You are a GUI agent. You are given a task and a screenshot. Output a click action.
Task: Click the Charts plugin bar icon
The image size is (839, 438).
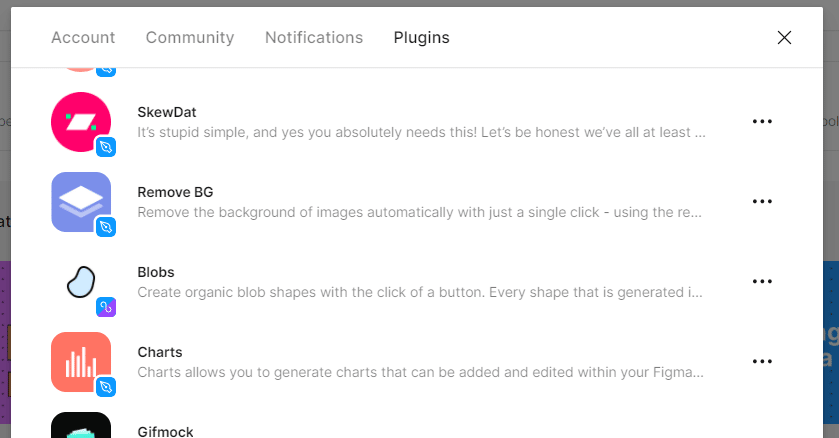(x=81, y=362)
